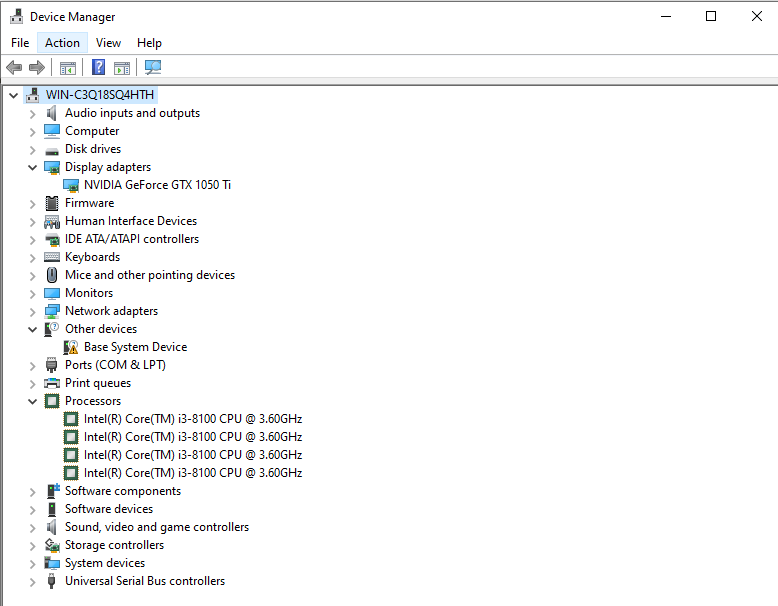Collapse the Other devices node
This screenshot has width=778, height=606.
pyautogui.click(x=32, y=330)
